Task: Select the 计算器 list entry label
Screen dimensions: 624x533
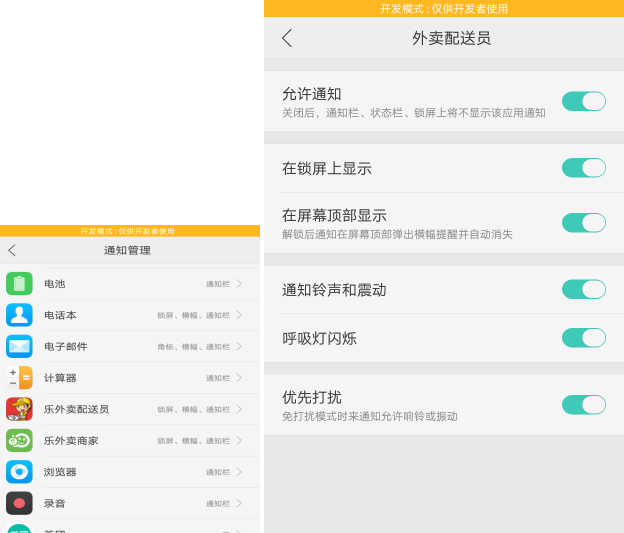Action: coord(60,378)
